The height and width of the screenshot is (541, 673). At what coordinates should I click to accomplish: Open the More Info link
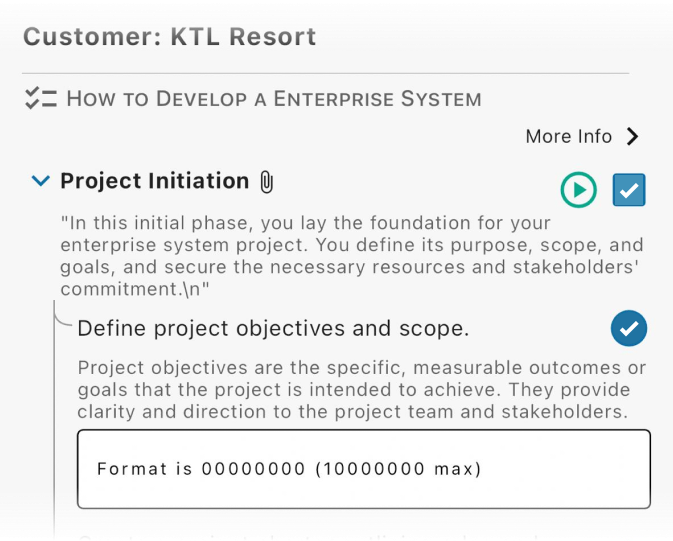coord(568,137)
